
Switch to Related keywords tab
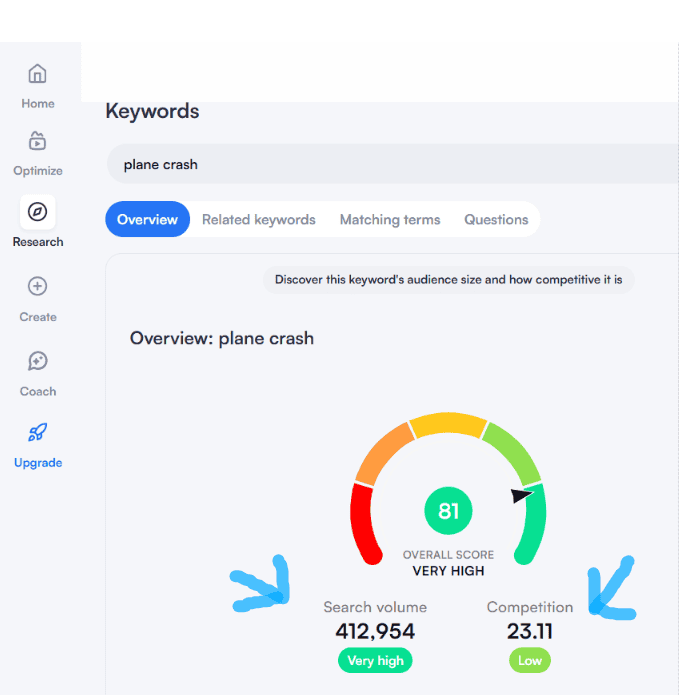pyautogui.click(x=259, y=219)
